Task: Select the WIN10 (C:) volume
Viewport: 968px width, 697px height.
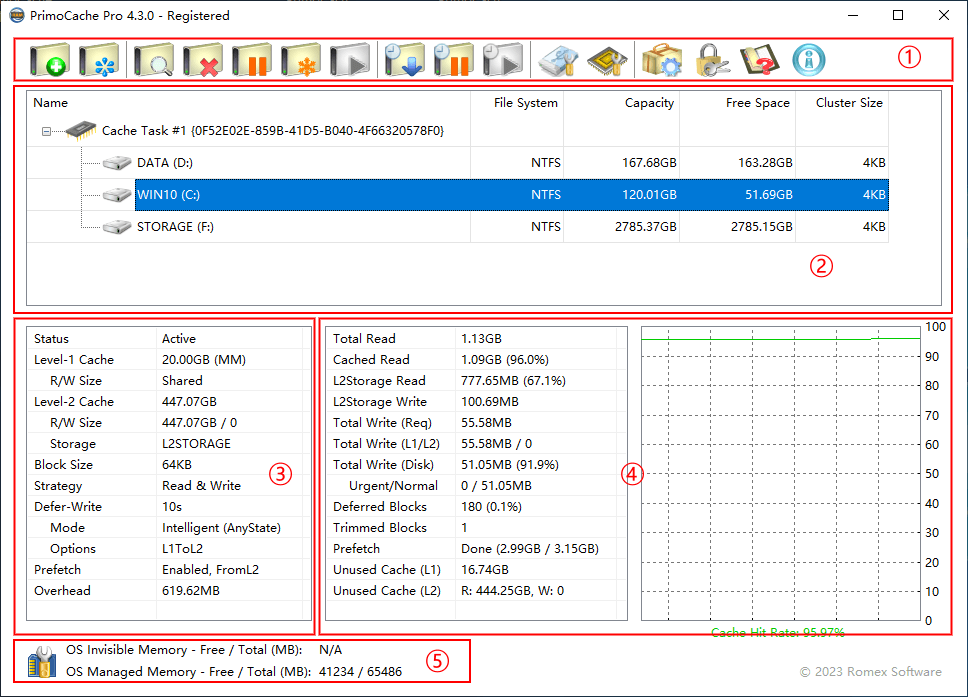Action: tap(169, 194)
